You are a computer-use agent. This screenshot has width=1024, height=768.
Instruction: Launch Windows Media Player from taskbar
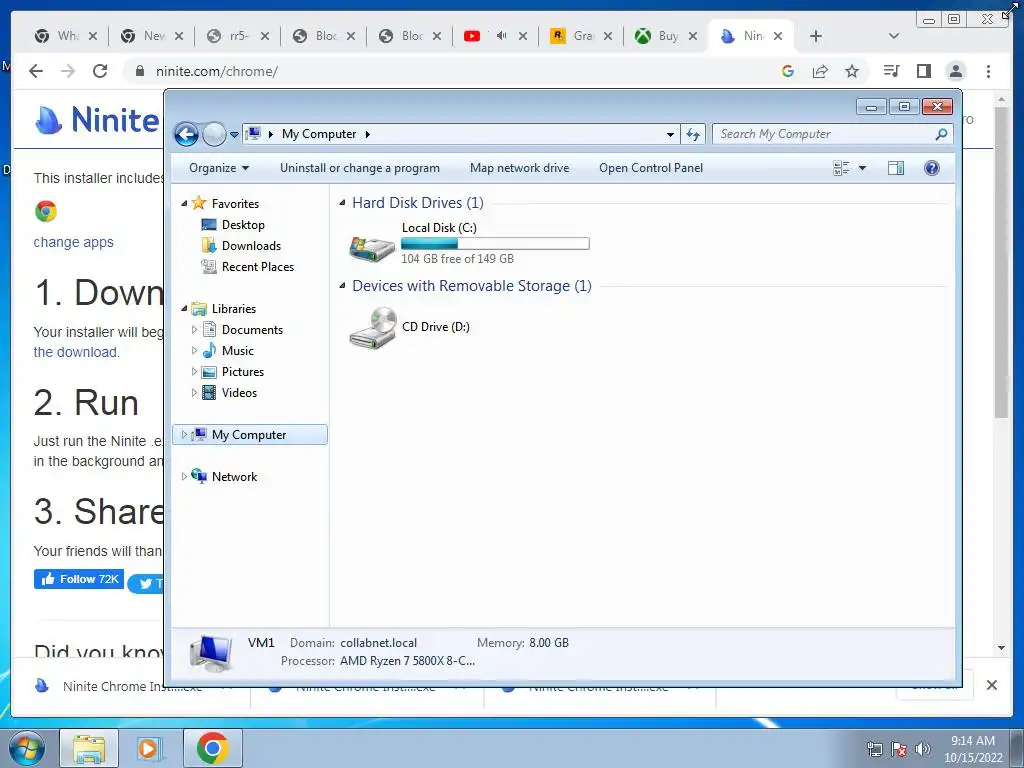[x=150, y=748]
